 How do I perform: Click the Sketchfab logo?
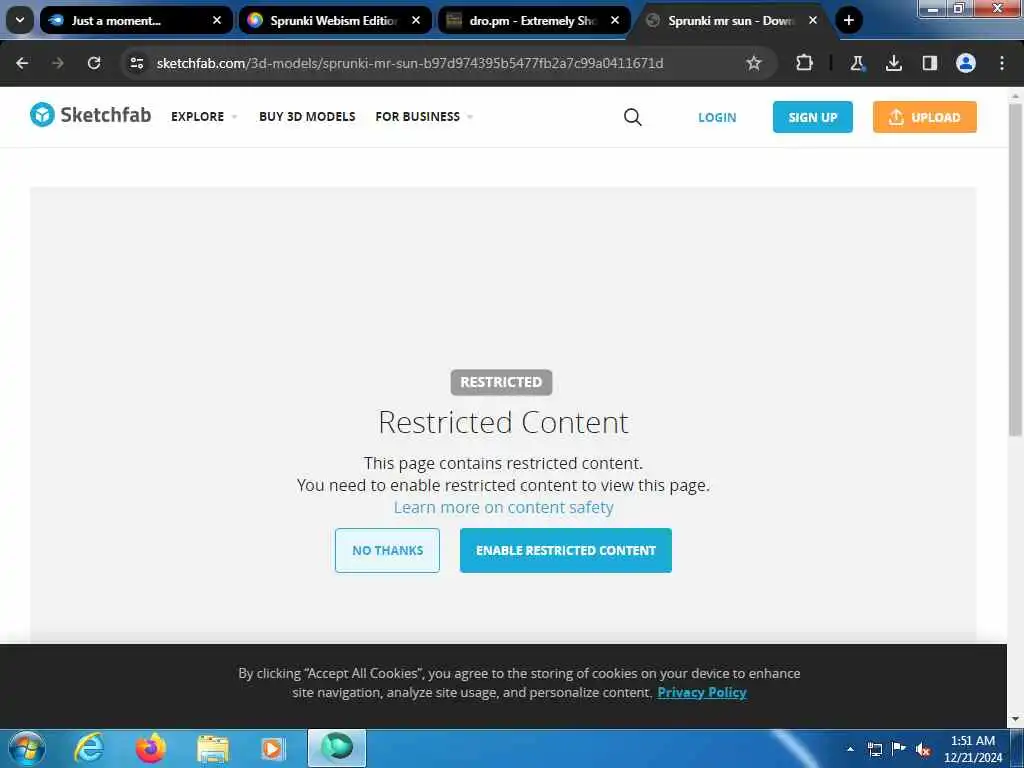click(x=90, y=115)
